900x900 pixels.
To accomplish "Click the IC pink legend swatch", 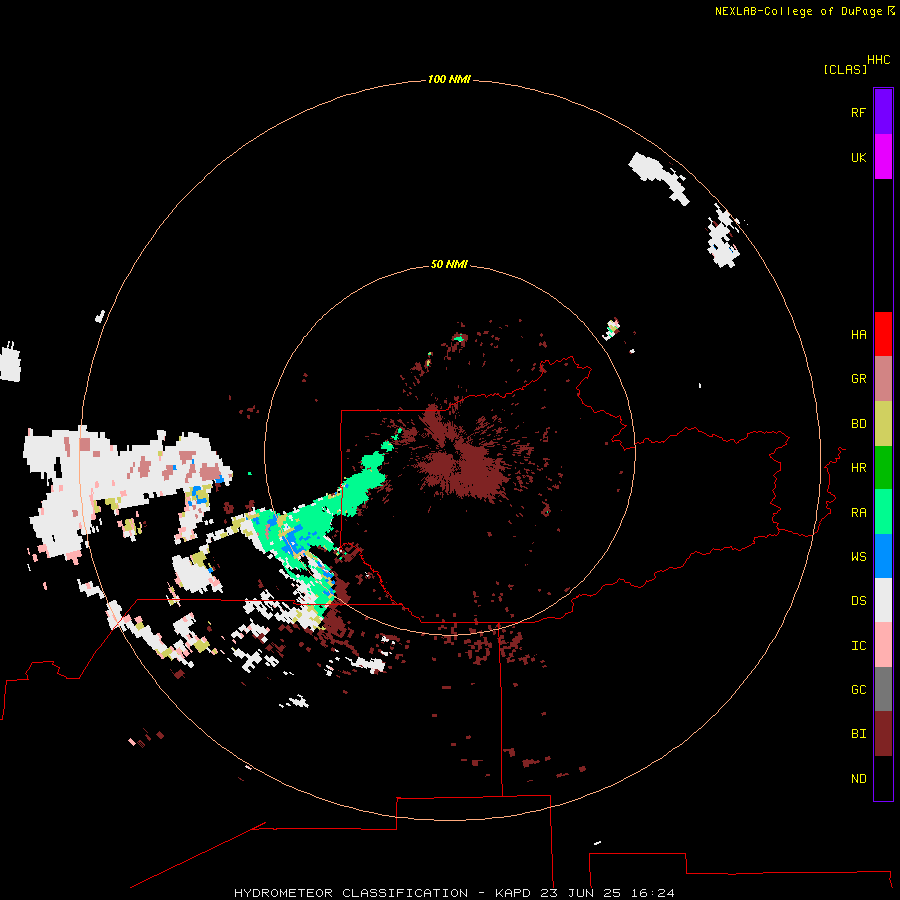I will pos(883,645).
